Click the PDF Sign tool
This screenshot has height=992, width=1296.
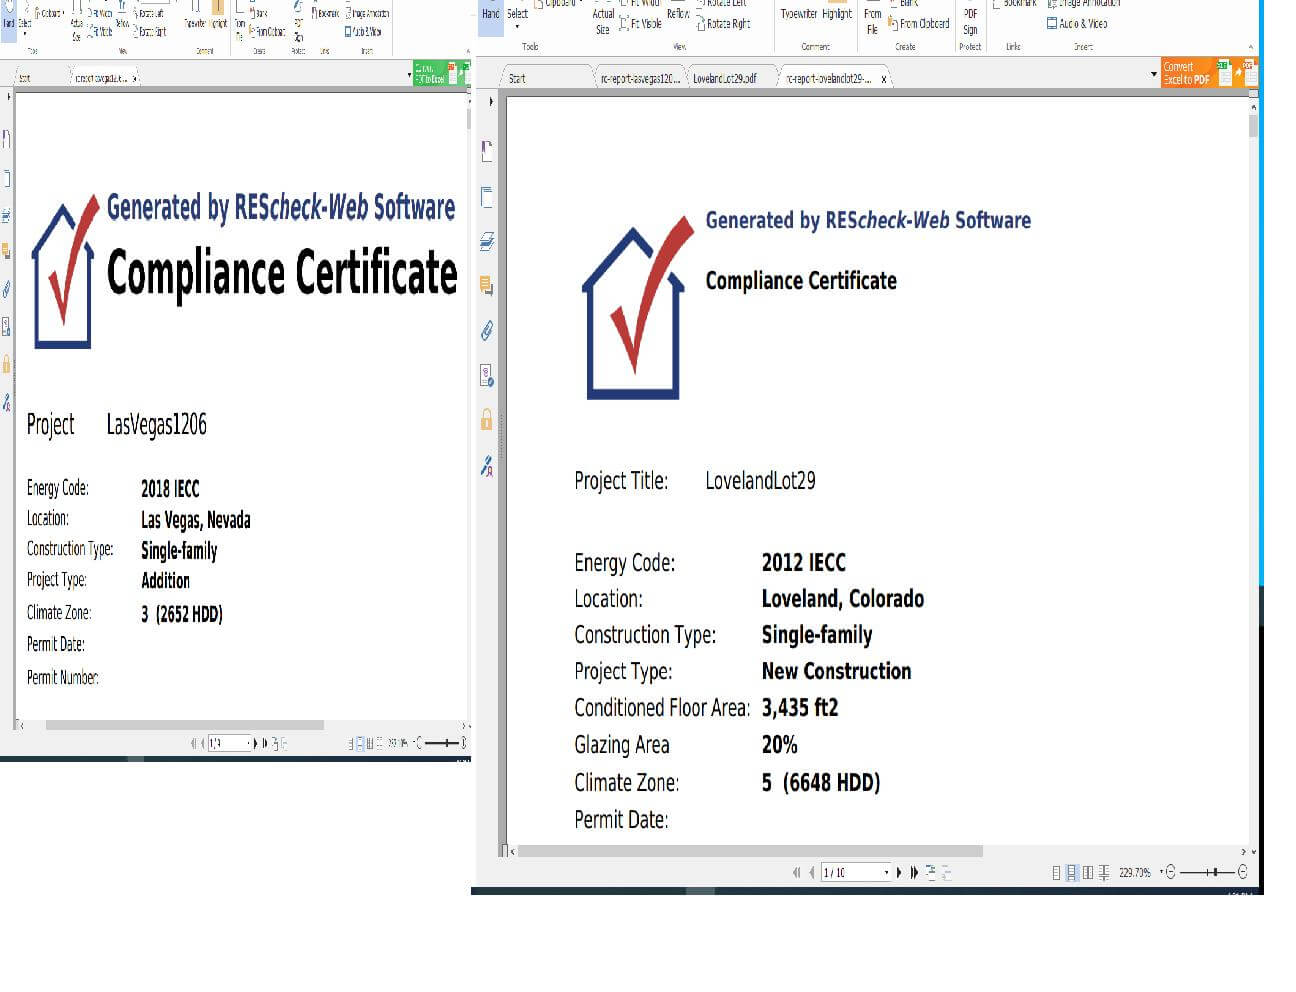tap(969, 21)
